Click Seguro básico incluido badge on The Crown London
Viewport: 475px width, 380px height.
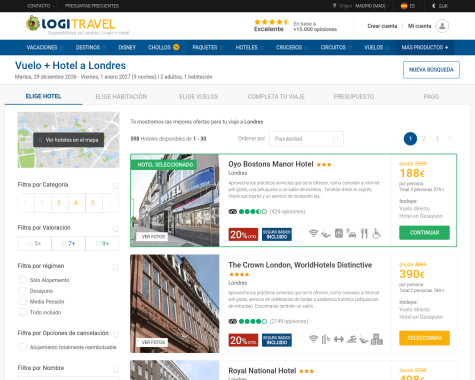tap(277, 340)
